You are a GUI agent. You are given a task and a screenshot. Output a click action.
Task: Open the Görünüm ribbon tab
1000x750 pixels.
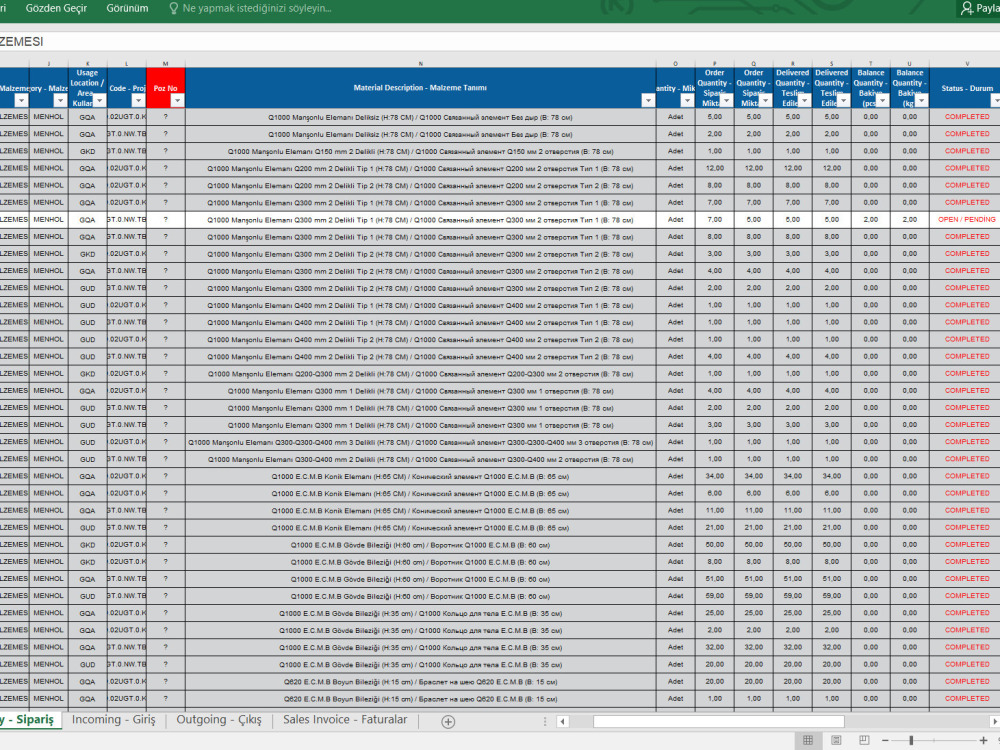128,8
